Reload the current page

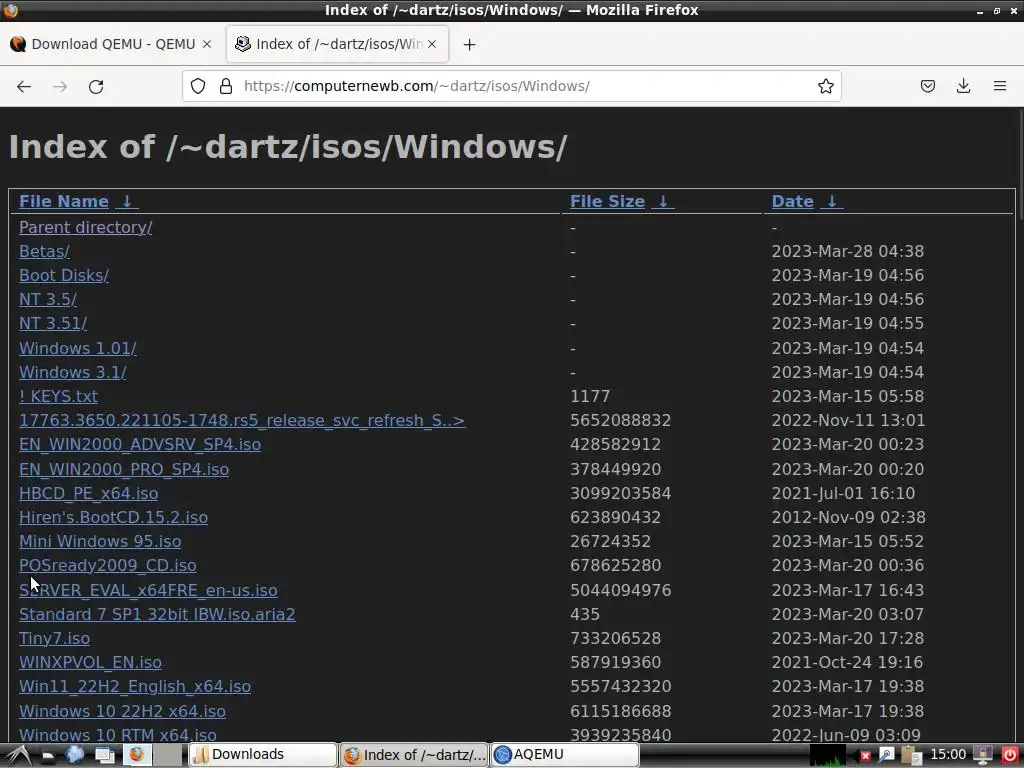pyautogui.click(x=96, y=86)
